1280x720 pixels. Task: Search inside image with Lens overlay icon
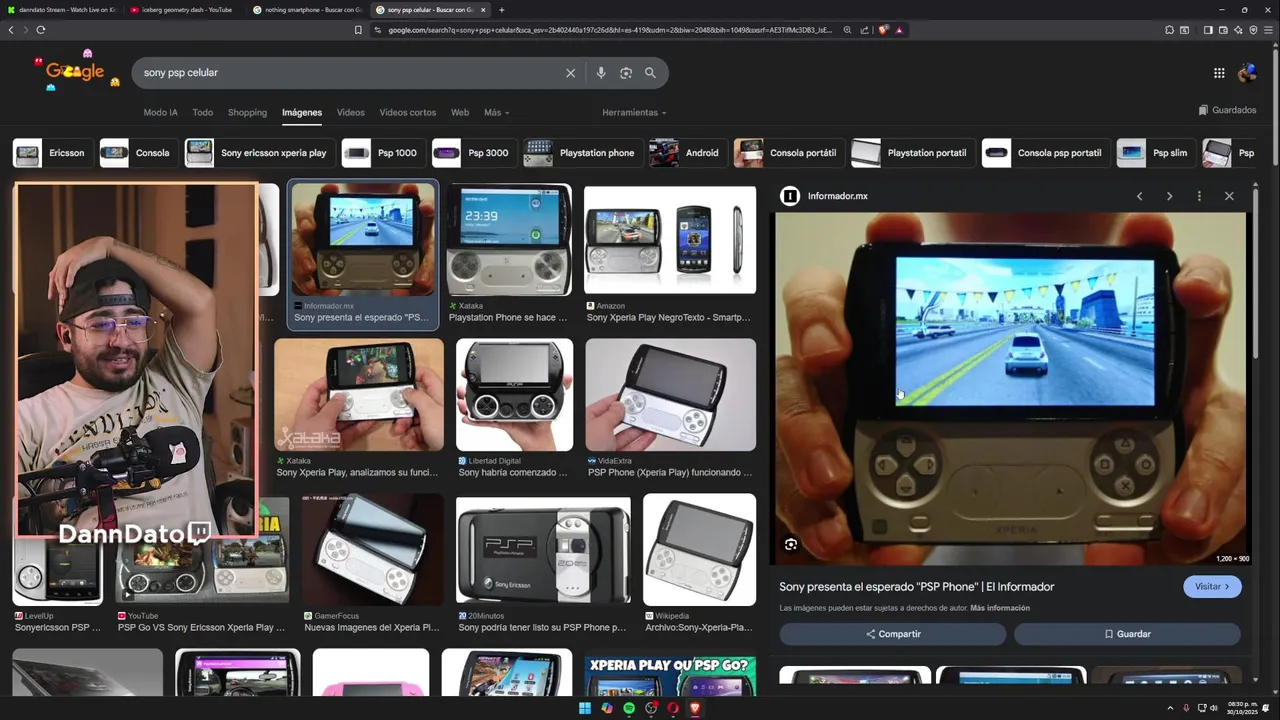click(x=791, y=545)
